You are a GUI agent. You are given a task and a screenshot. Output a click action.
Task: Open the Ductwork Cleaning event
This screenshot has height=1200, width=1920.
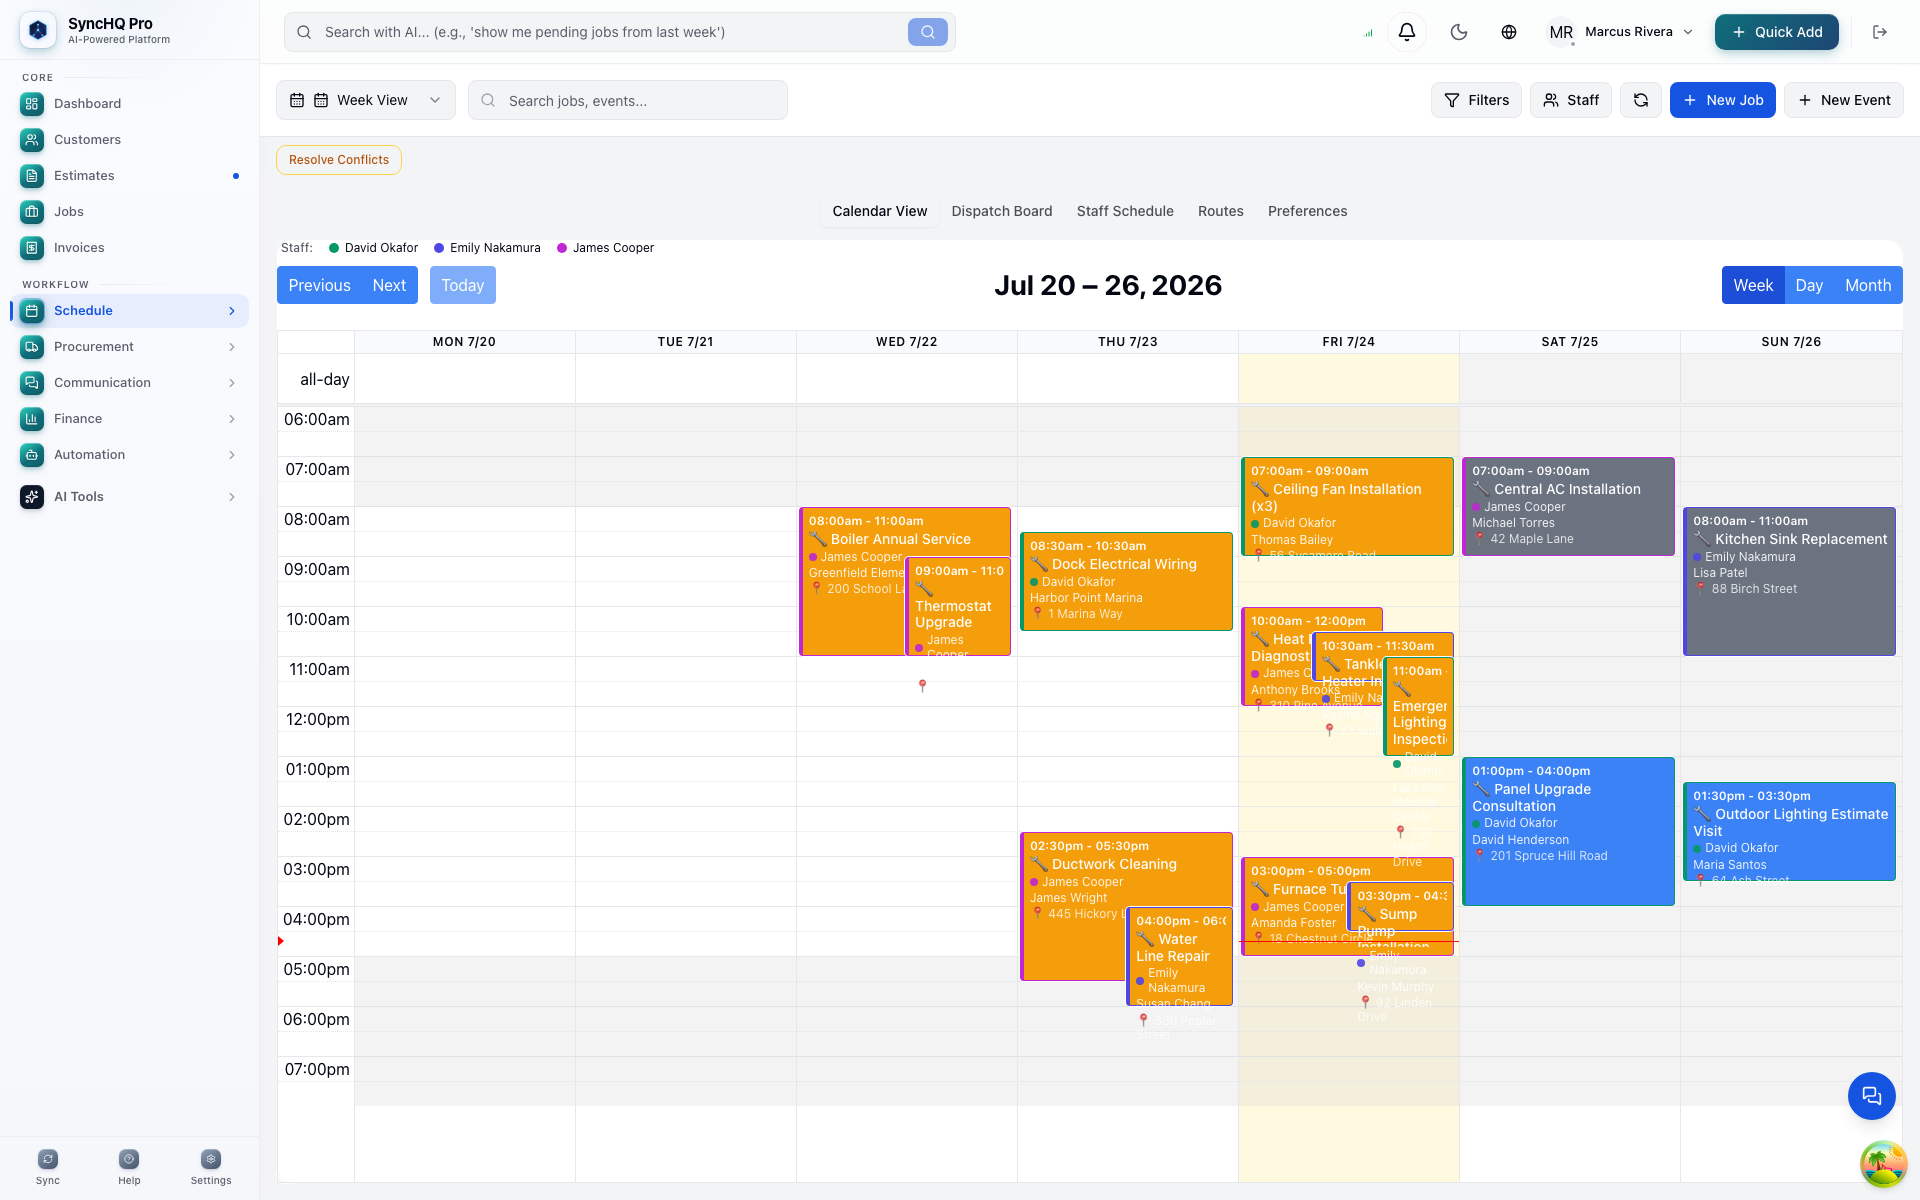1072,906
